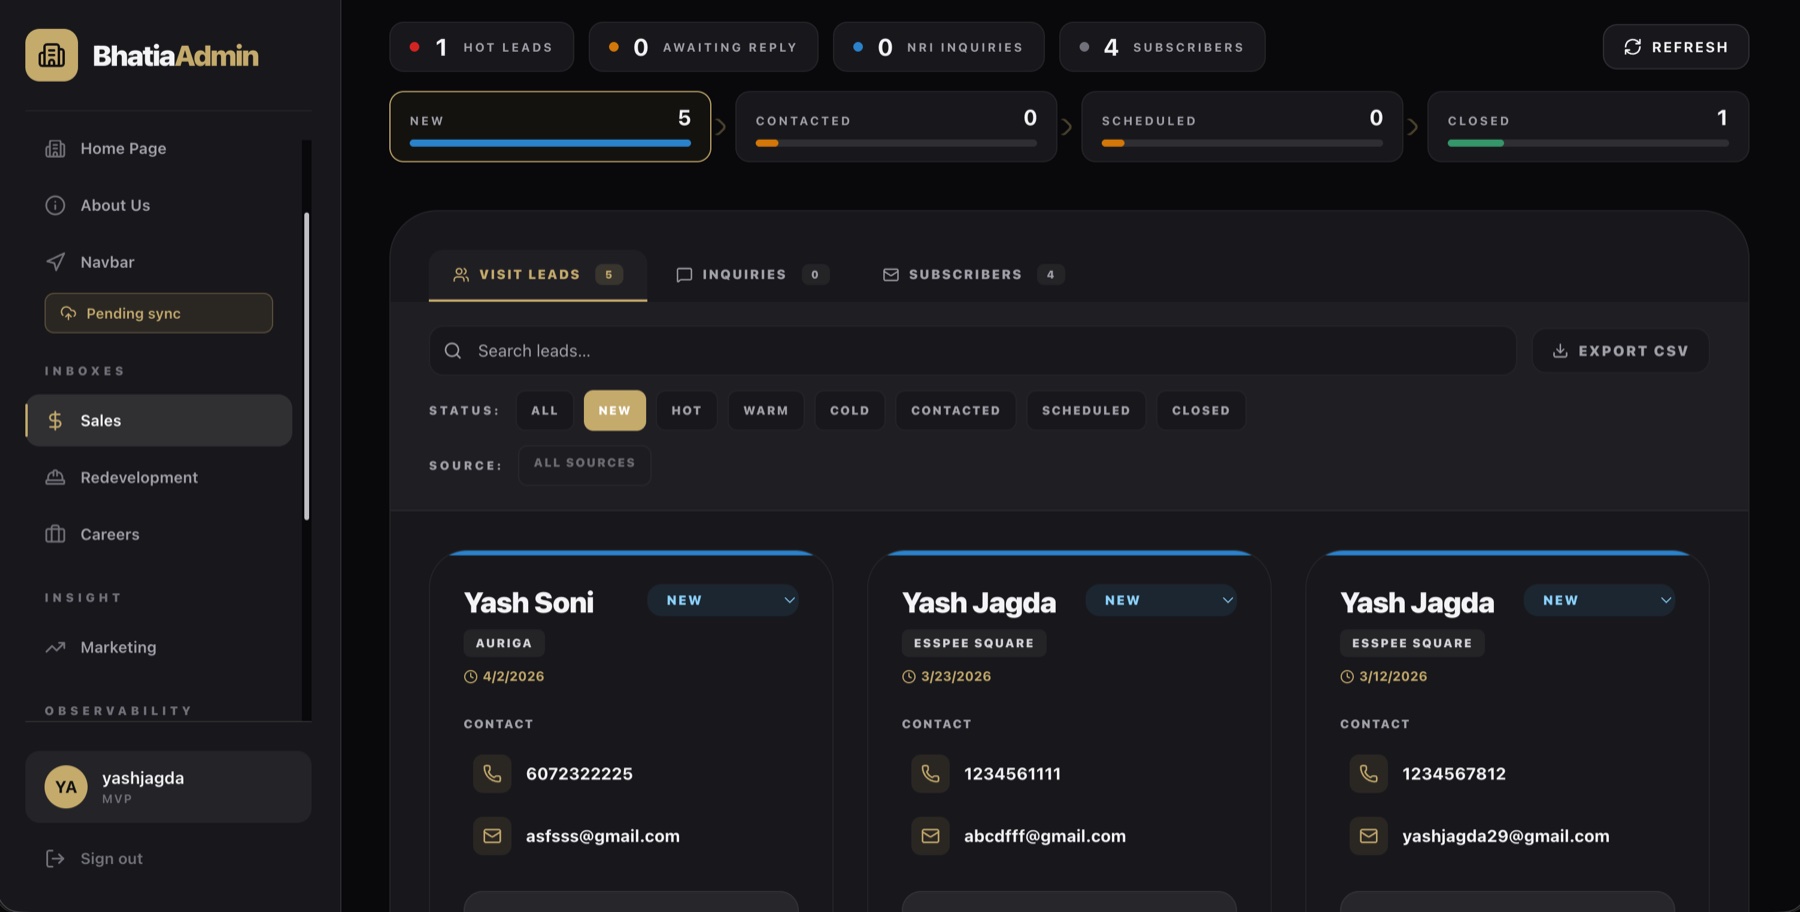The width and height of the screenshot is (1800, 912).
Task: Focus the Search leads field
Action: click(973, 351)
